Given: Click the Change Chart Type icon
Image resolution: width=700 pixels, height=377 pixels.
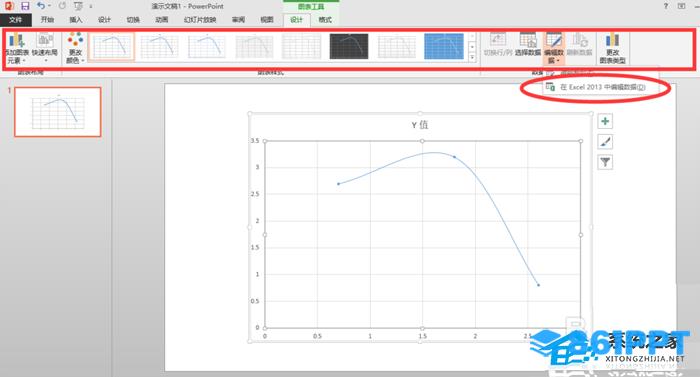Looking at the screenshot, I should (x=612, y=40).
